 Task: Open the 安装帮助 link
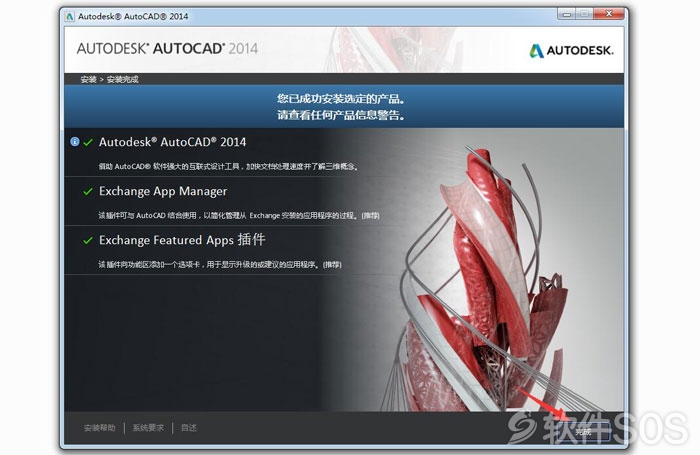point(100,428)
